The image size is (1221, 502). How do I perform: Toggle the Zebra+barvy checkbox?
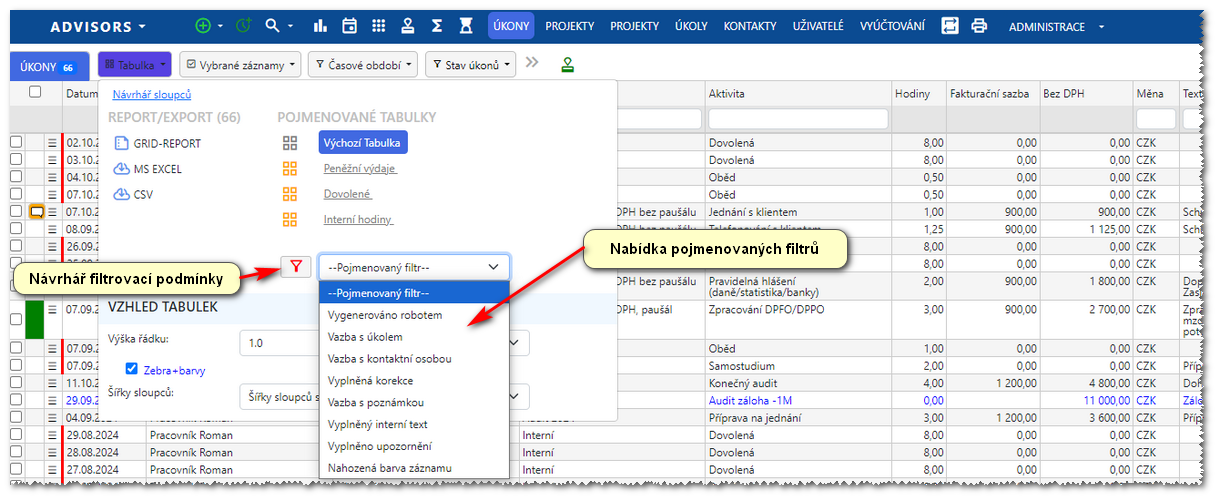(132, 369)
